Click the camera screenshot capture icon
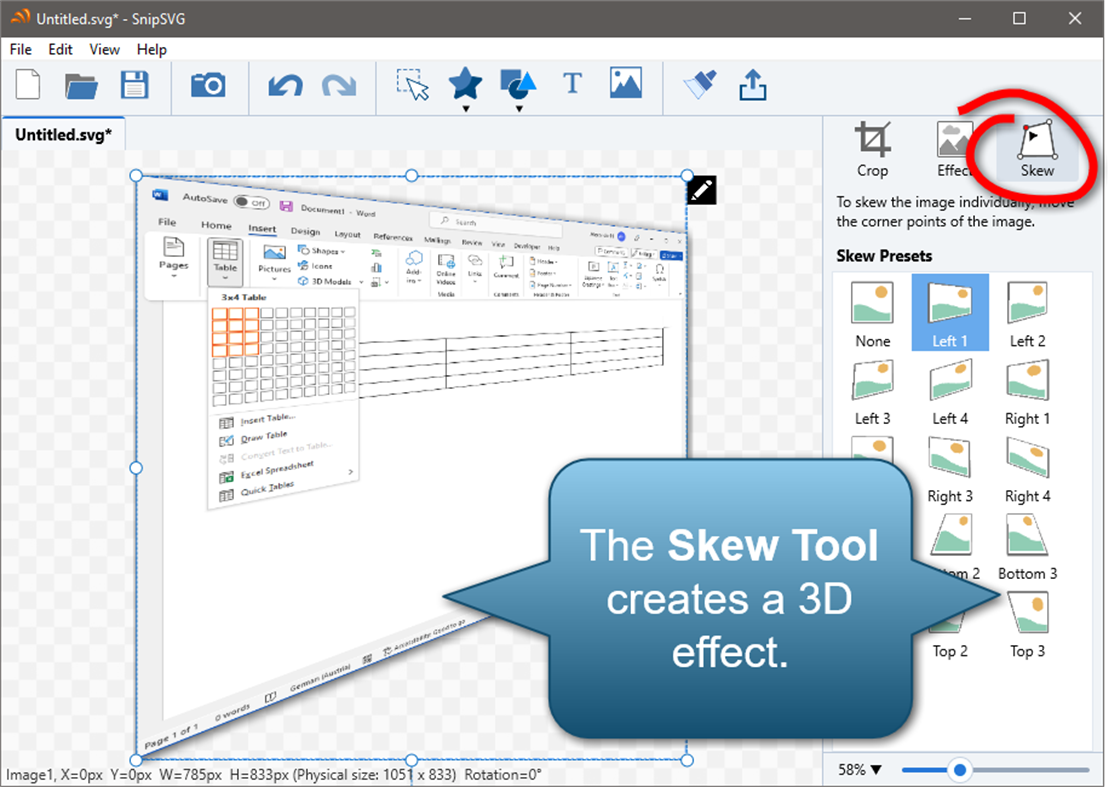Viewport: 1108px width, 787px height. [208, 86]
